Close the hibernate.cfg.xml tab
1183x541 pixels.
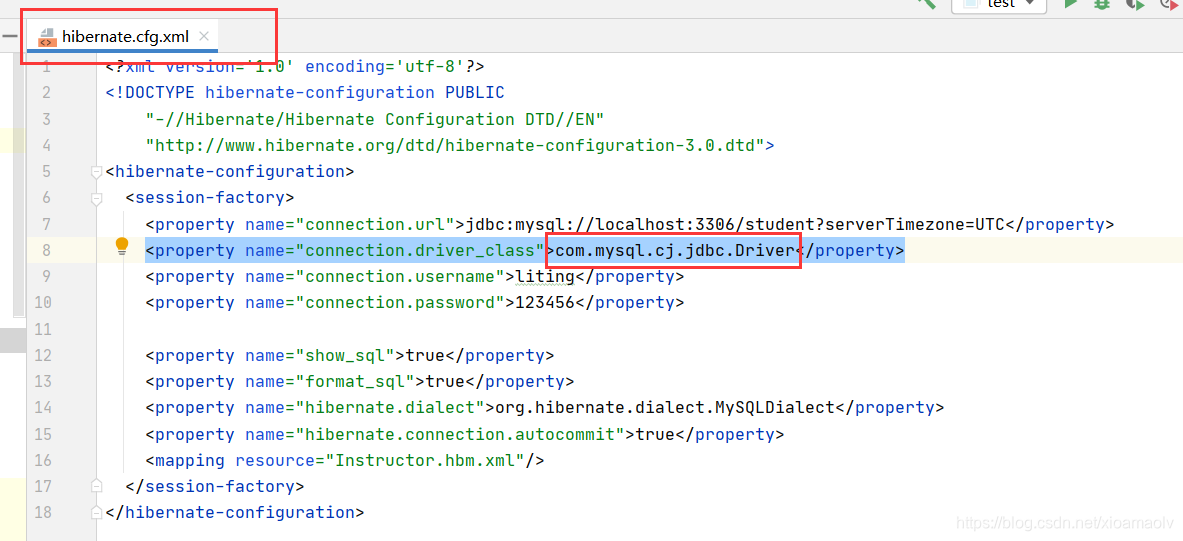pos(204,36)
